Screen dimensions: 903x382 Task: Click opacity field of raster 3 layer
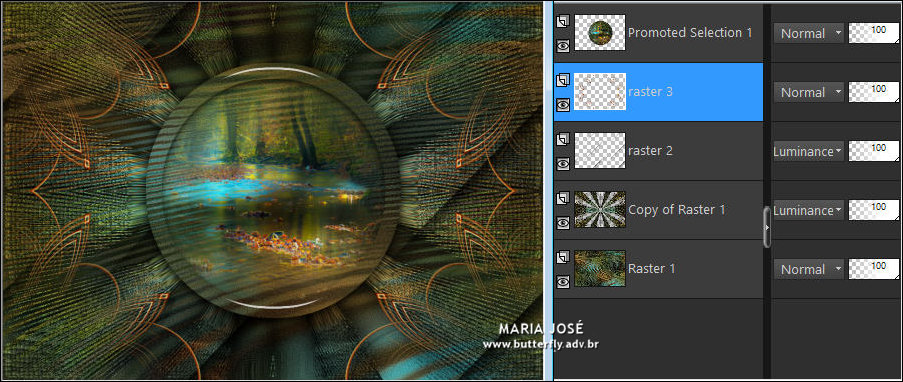point(874,92)
